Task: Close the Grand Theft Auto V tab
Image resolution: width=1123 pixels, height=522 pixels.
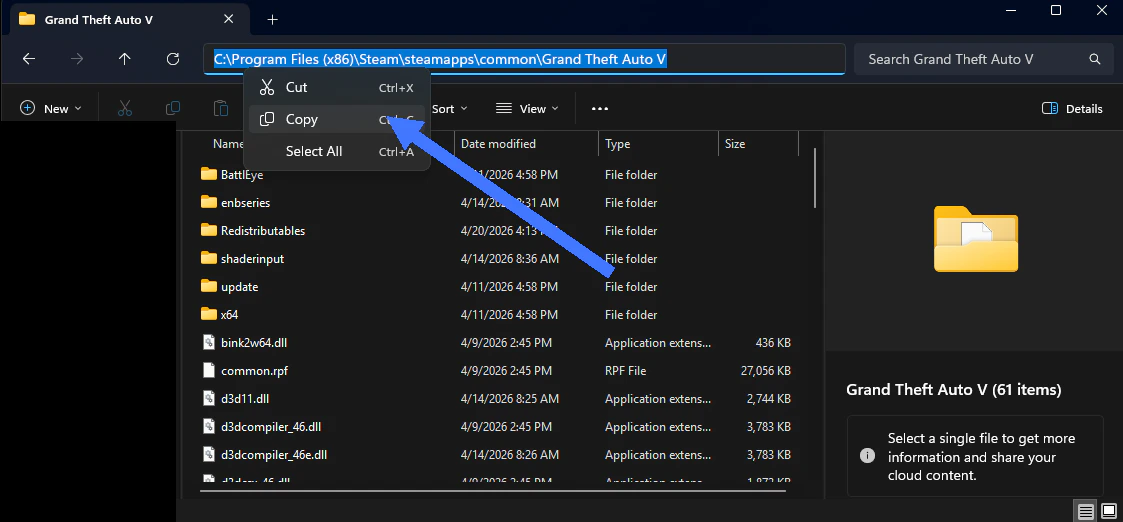Action: (x=228, y=19)
